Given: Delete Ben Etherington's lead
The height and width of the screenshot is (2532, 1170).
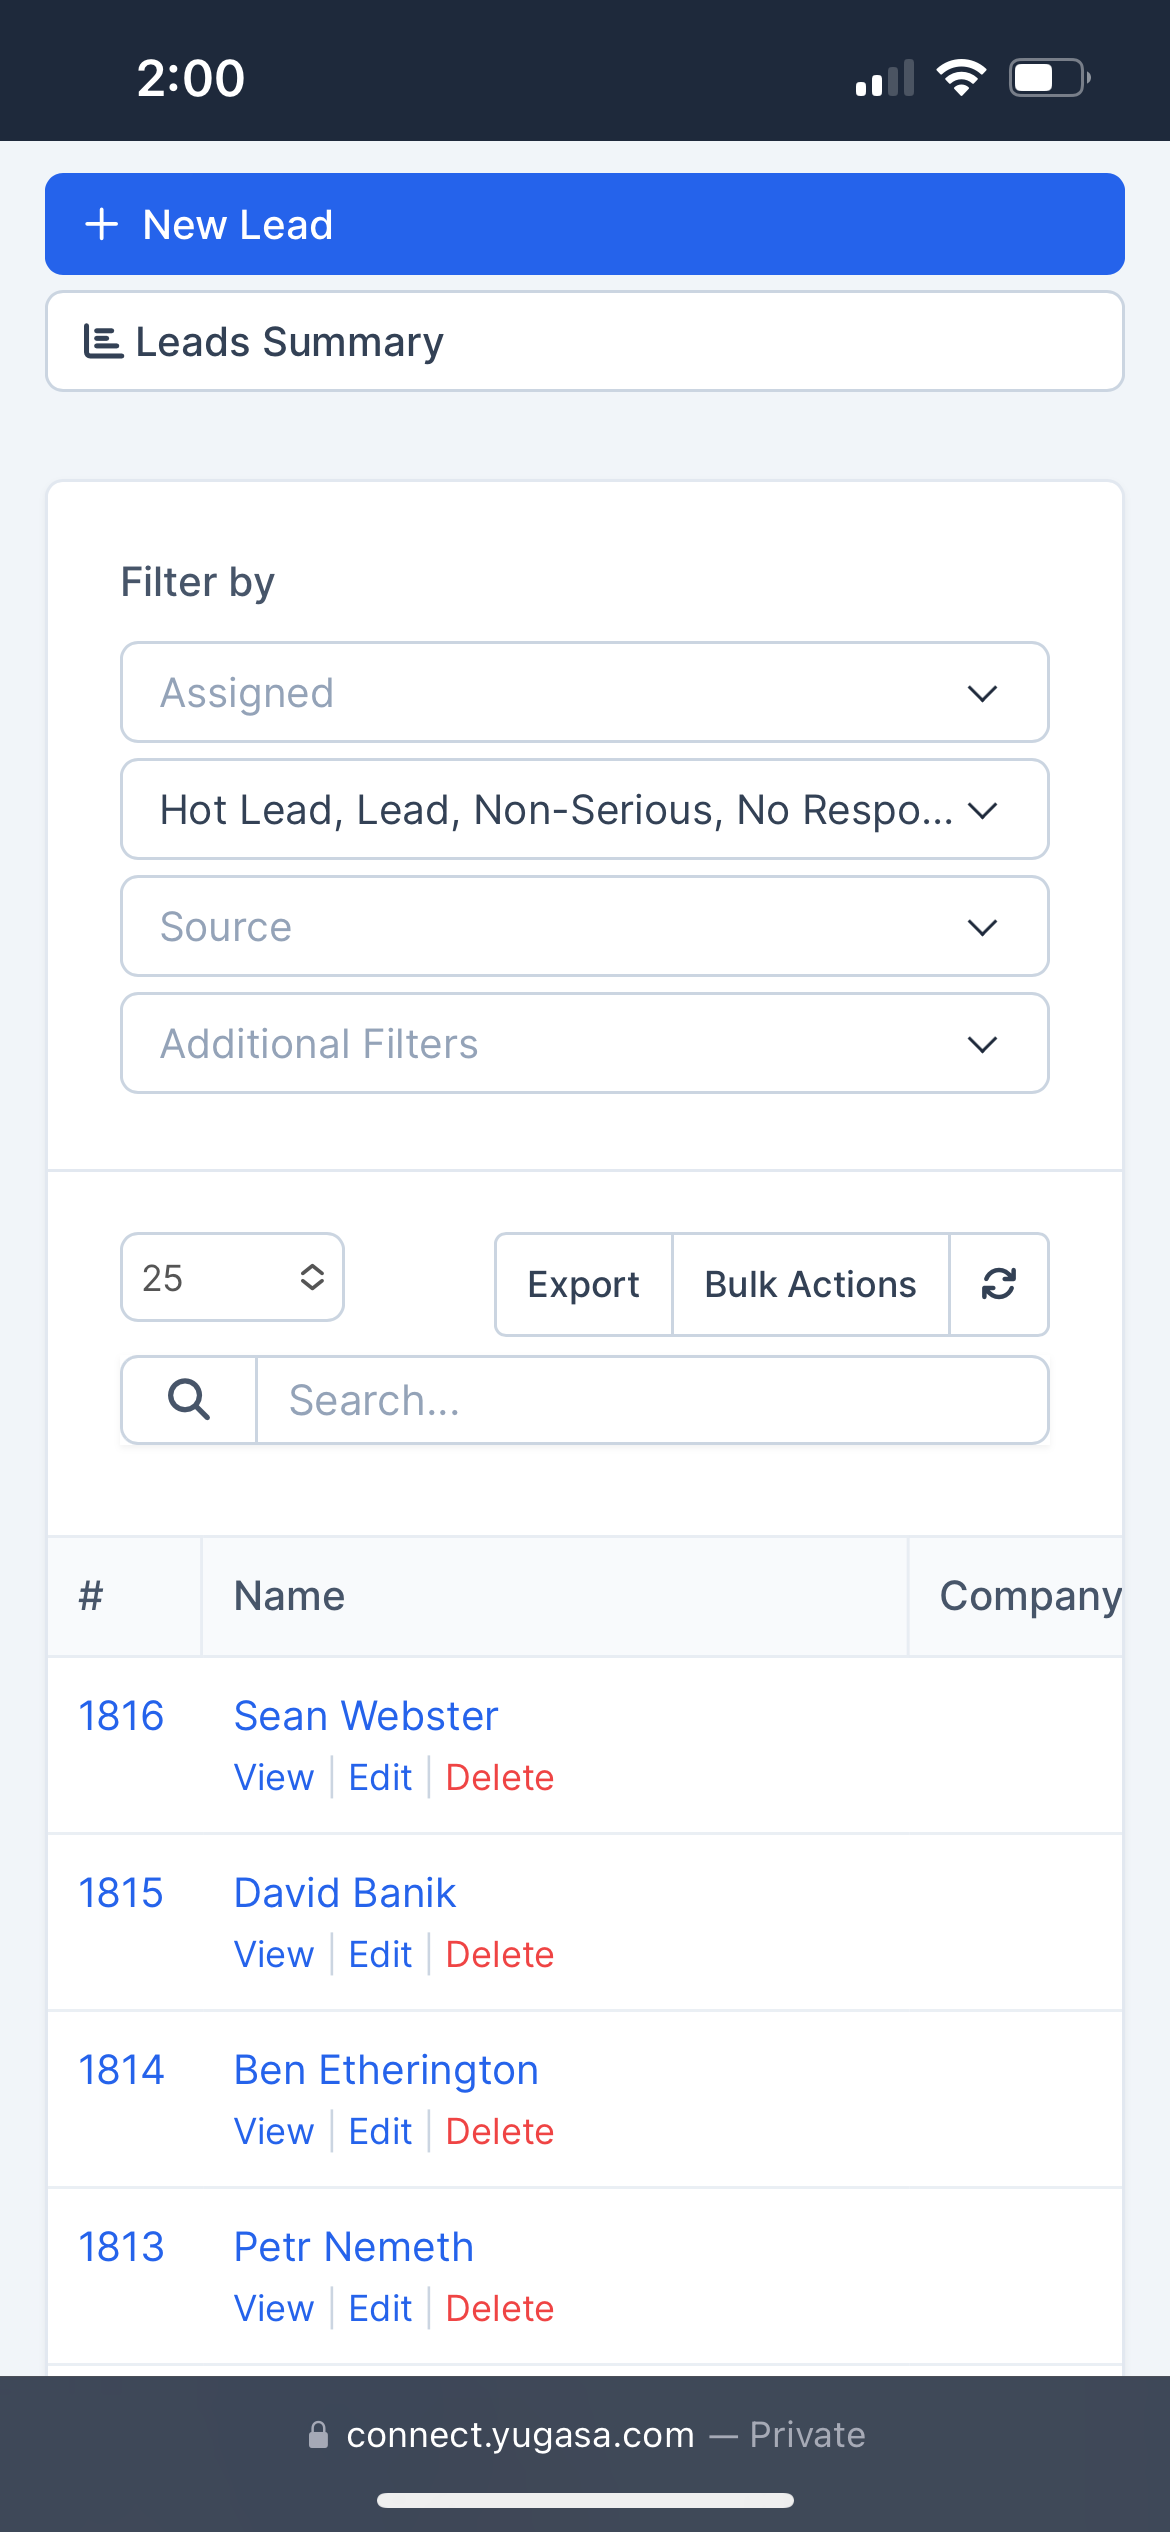Looking at the screenshot, I should coord(500,2131).
